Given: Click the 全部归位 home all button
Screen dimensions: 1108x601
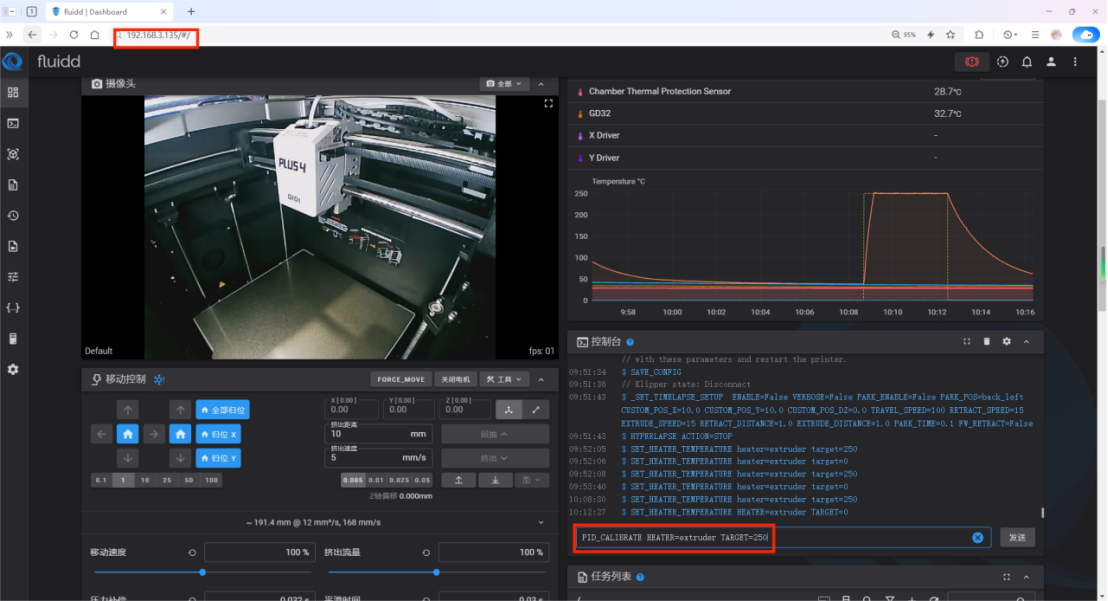Looking at the screenshot, I should pos(222,409).
